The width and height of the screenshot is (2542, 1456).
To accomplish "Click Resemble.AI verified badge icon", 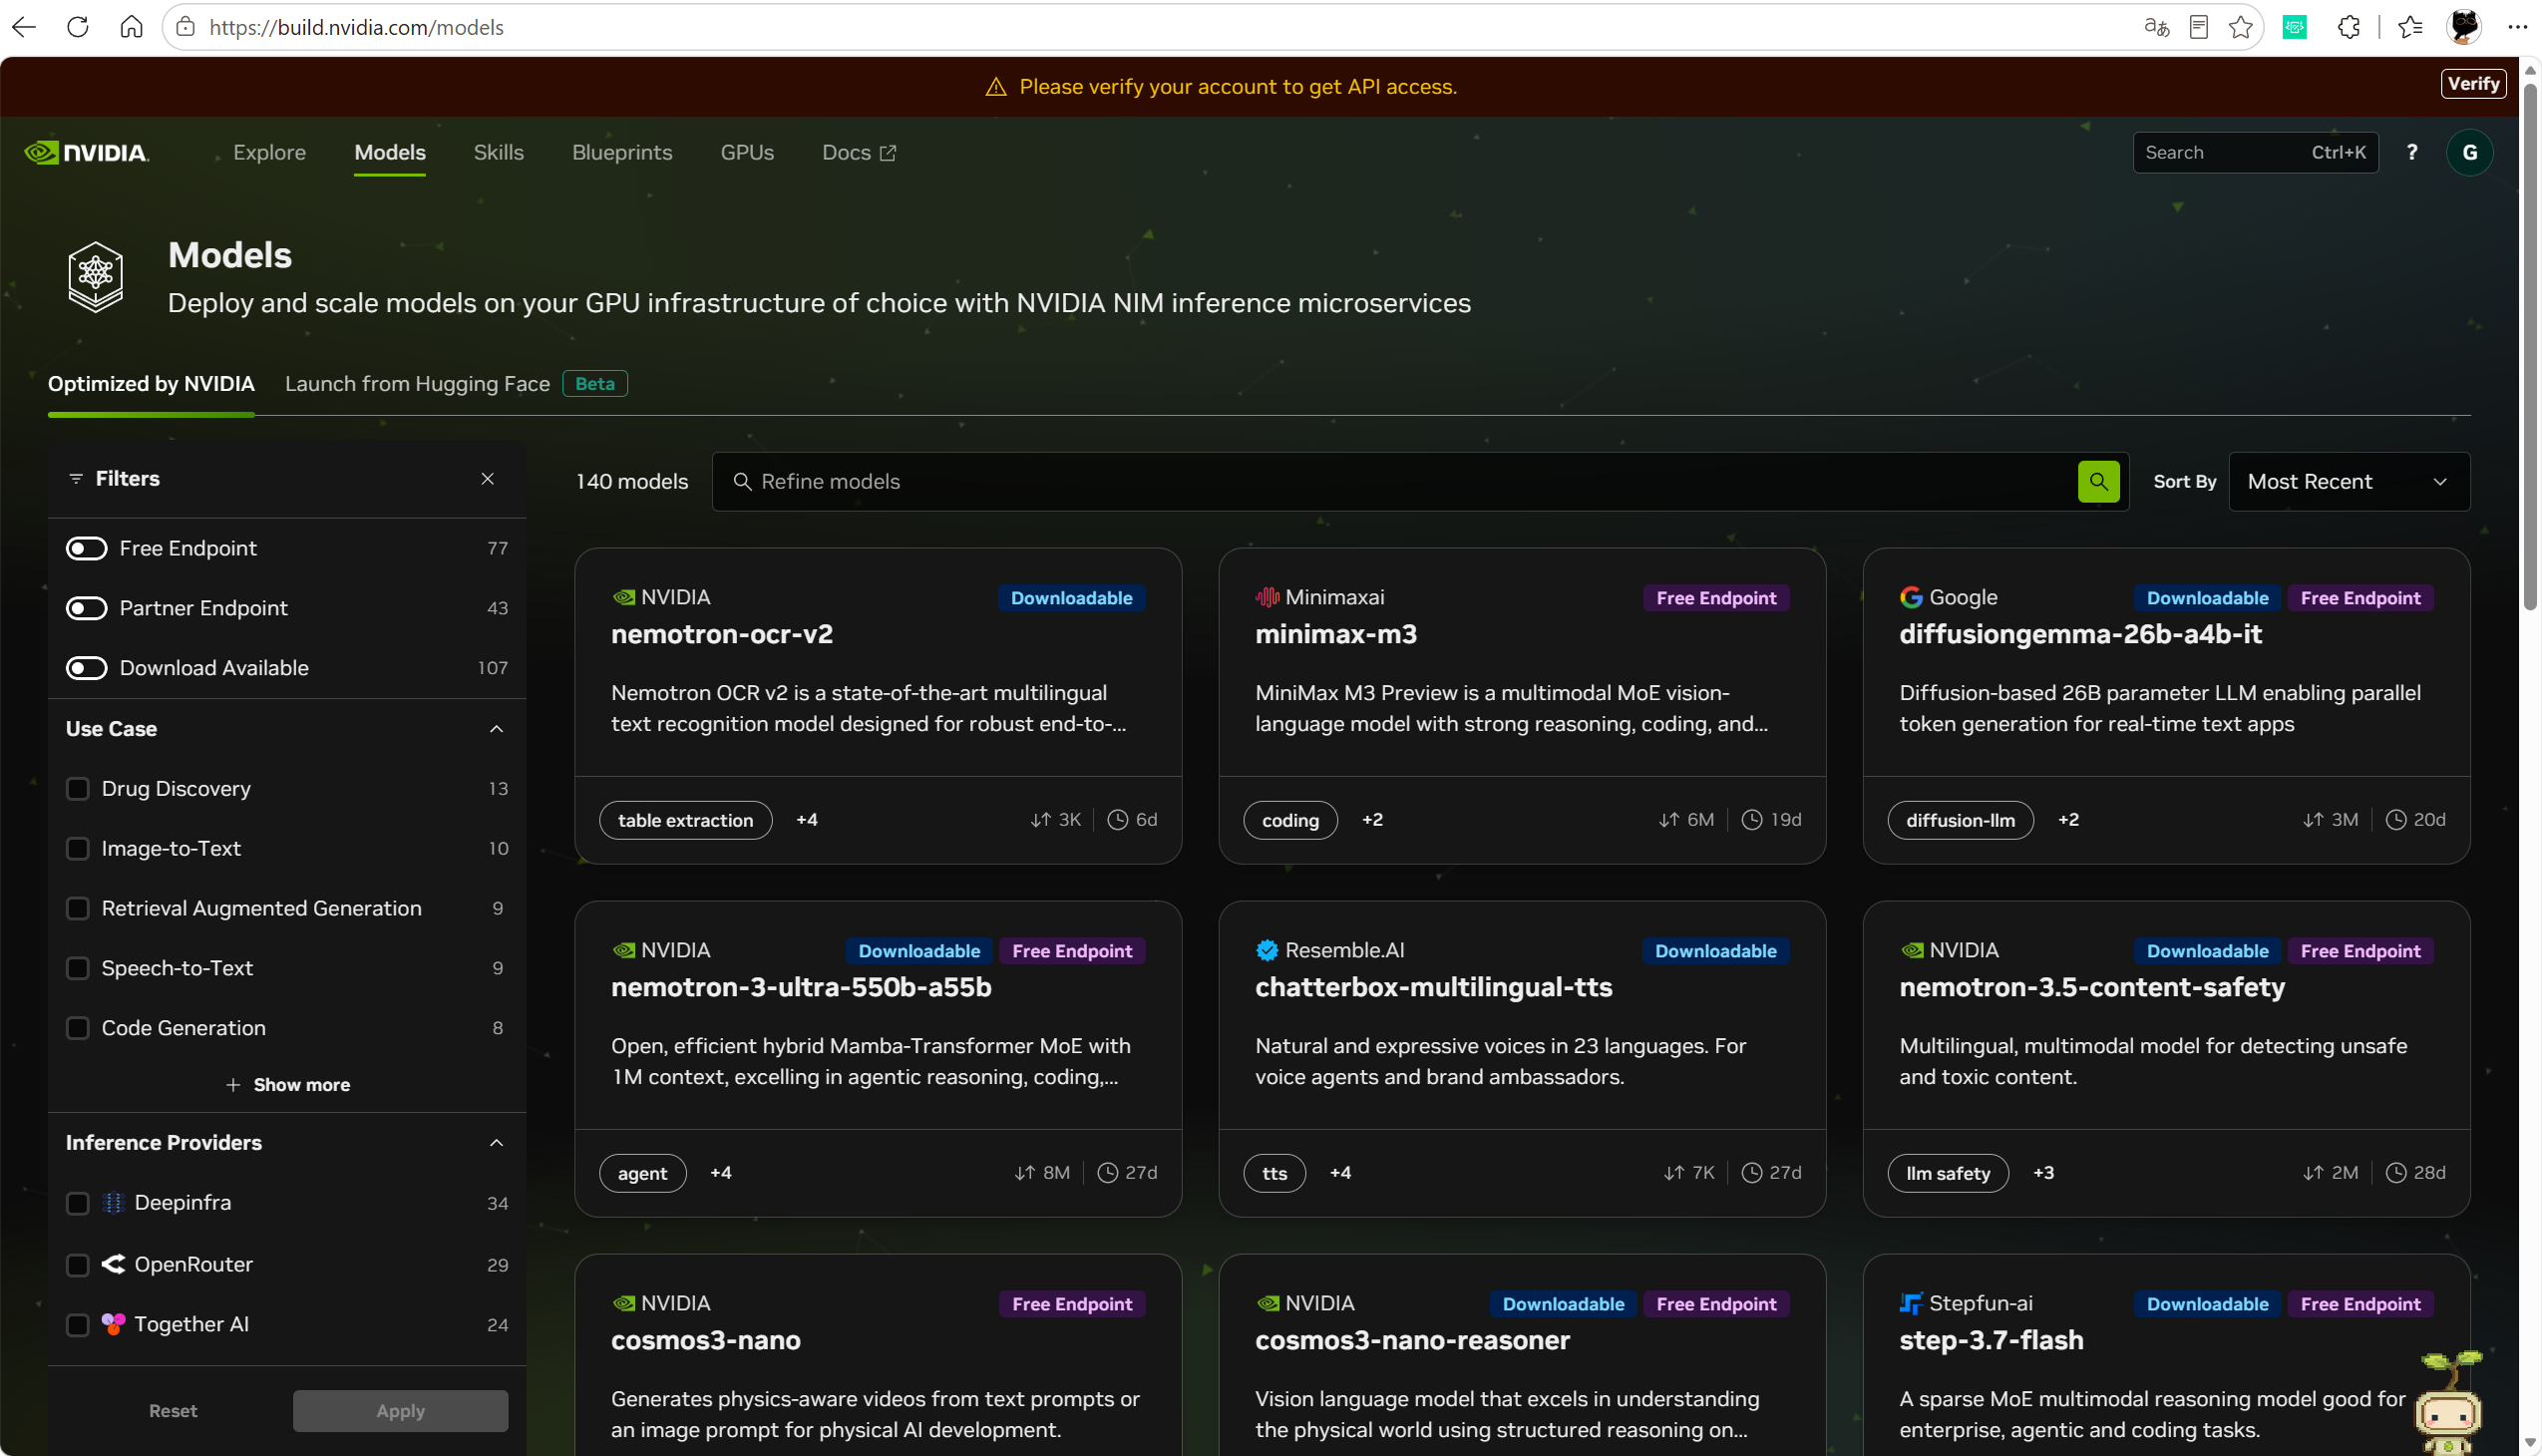I will tap(1267, 950).
